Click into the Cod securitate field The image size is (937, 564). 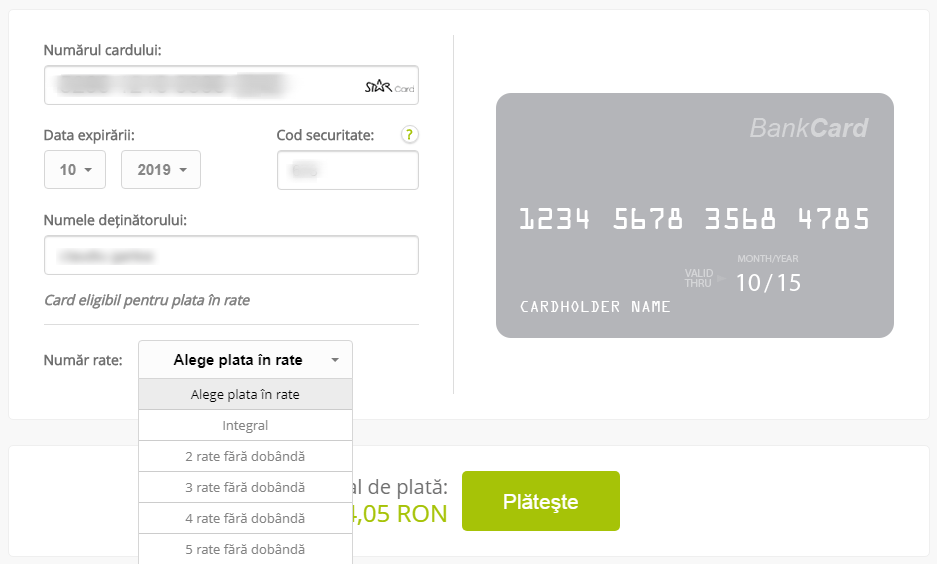click(x=347, y=170)
